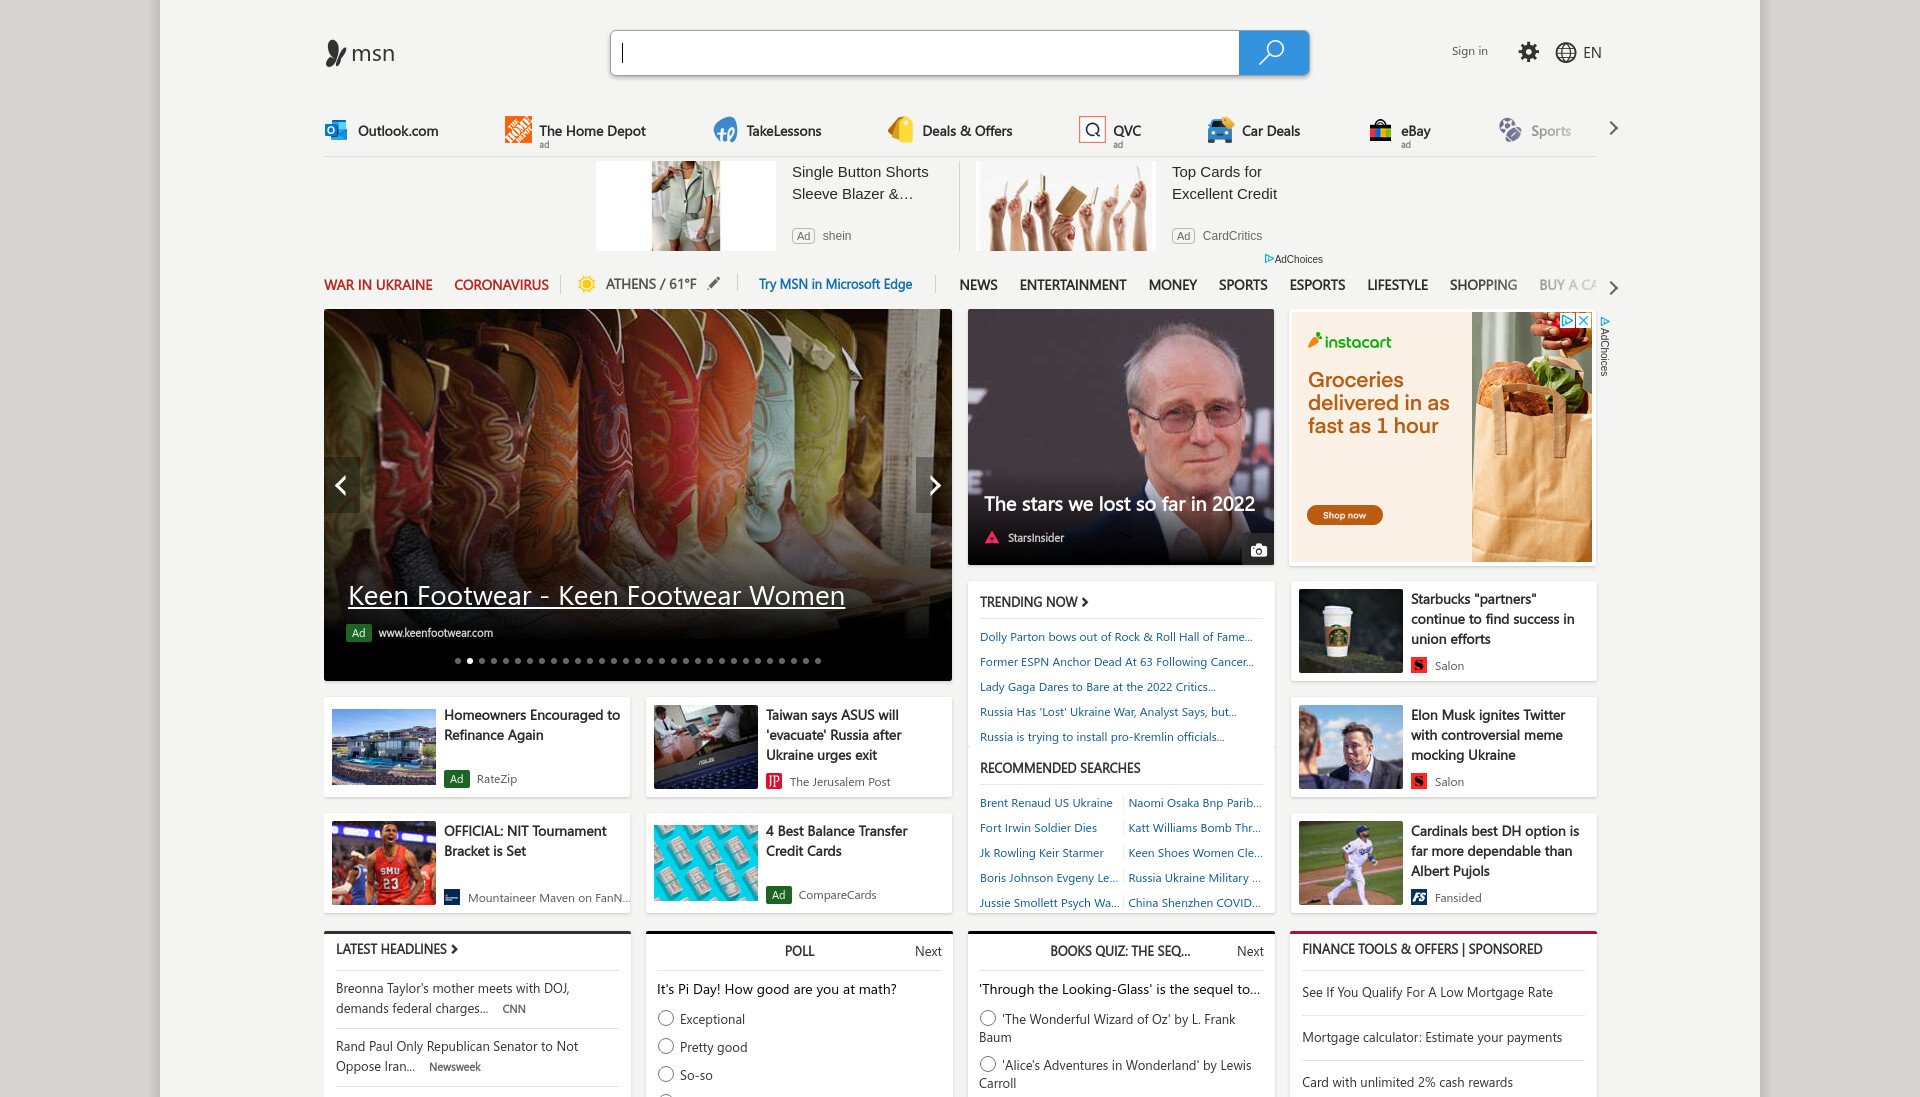1920x1097 pixels.
Task: Open the Outlook.com icon shortcut
Action: pos(336,130)
